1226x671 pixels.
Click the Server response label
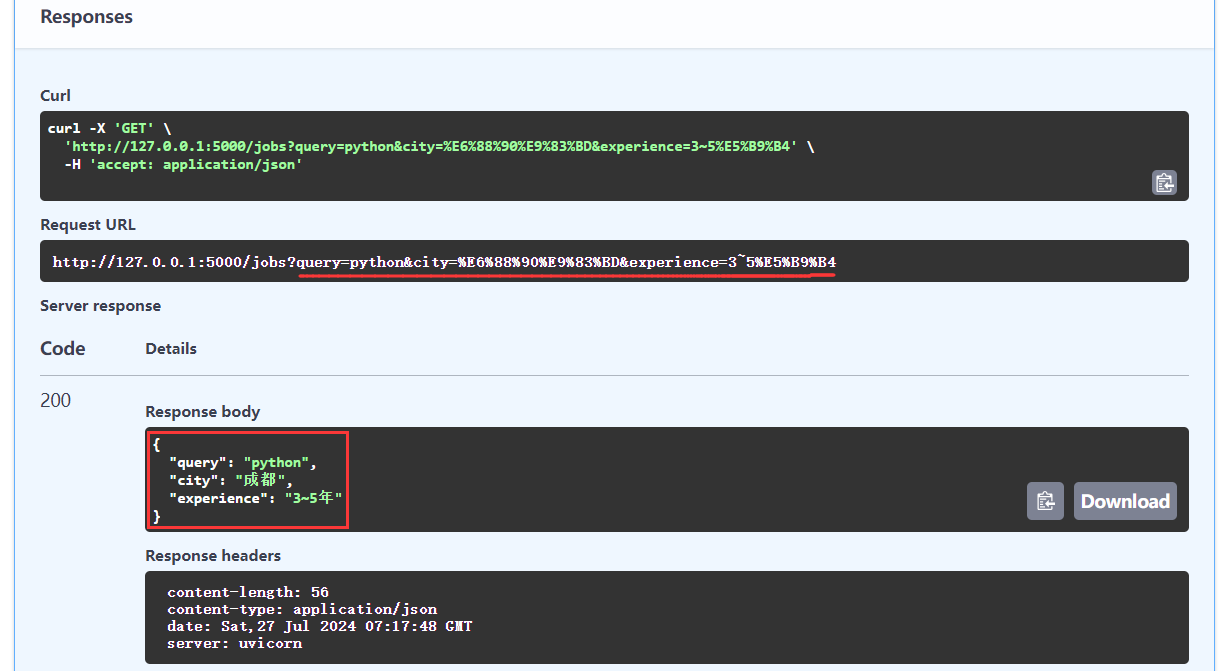100,305
